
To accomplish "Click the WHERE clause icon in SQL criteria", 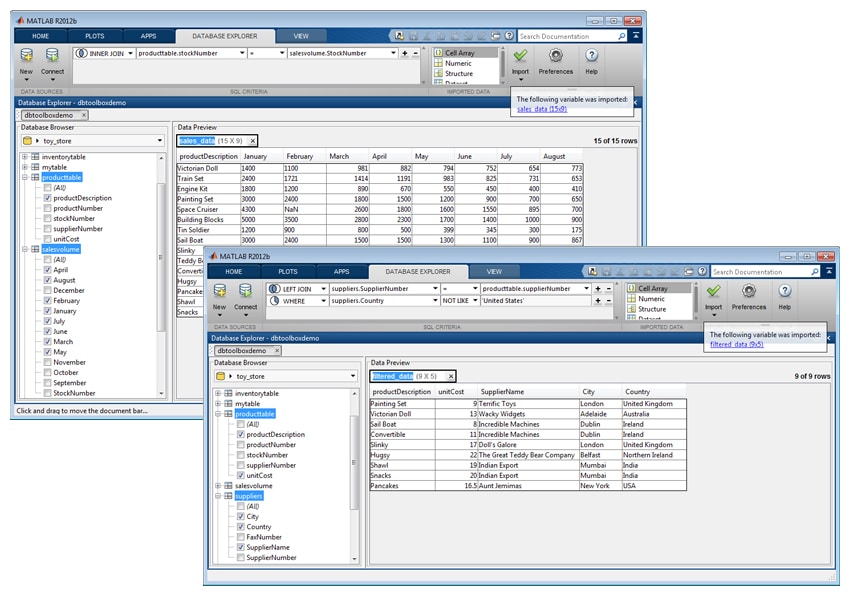I will (x=274, y=300).
